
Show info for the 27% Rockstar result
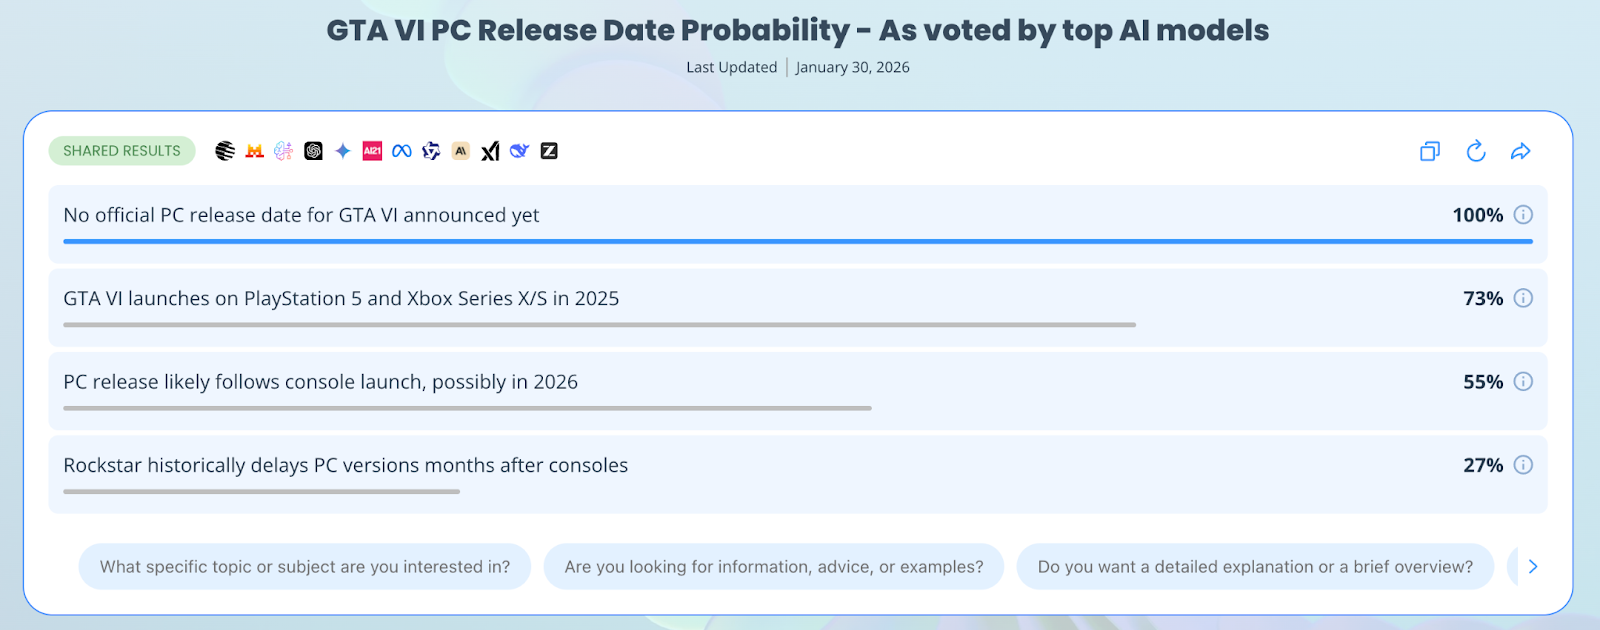(1523, 465)
